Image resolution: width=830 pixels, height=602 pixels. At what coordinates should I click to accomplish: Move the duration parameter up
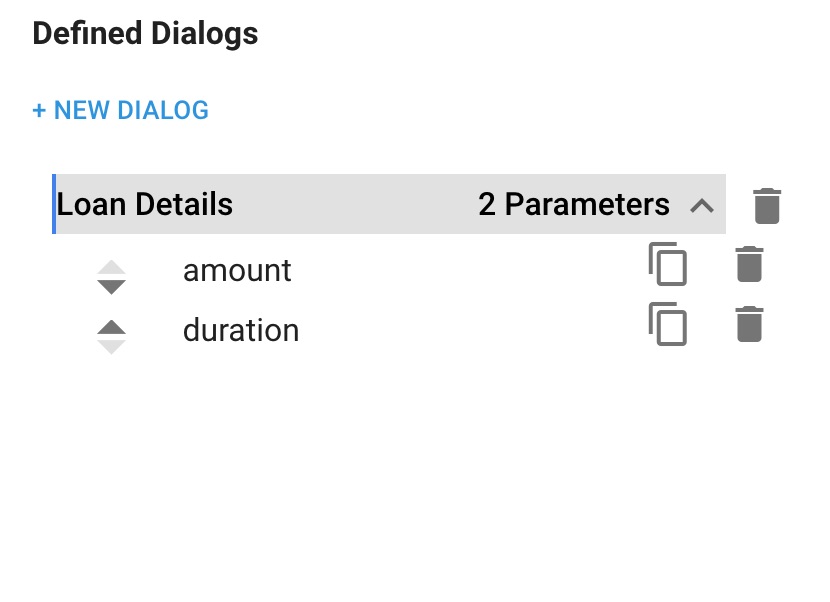click(x=111, y=327)
